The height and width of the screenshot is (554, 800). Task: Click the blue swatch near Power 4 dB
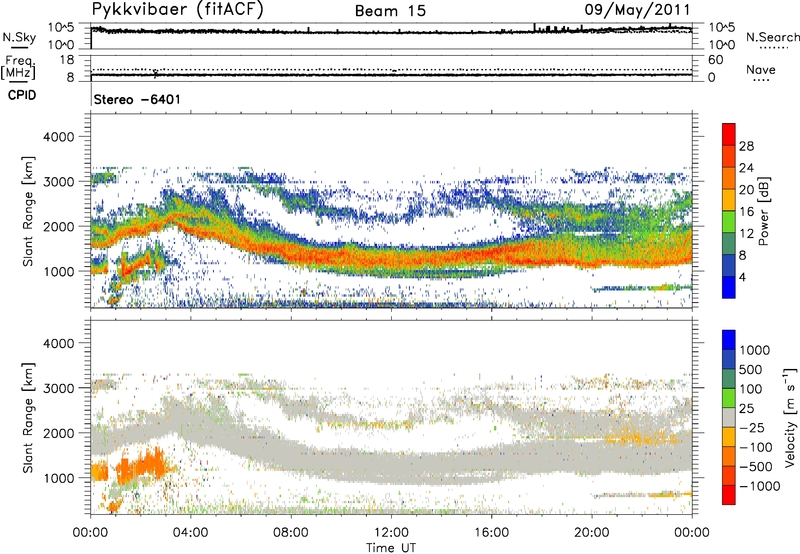[729, 287]
